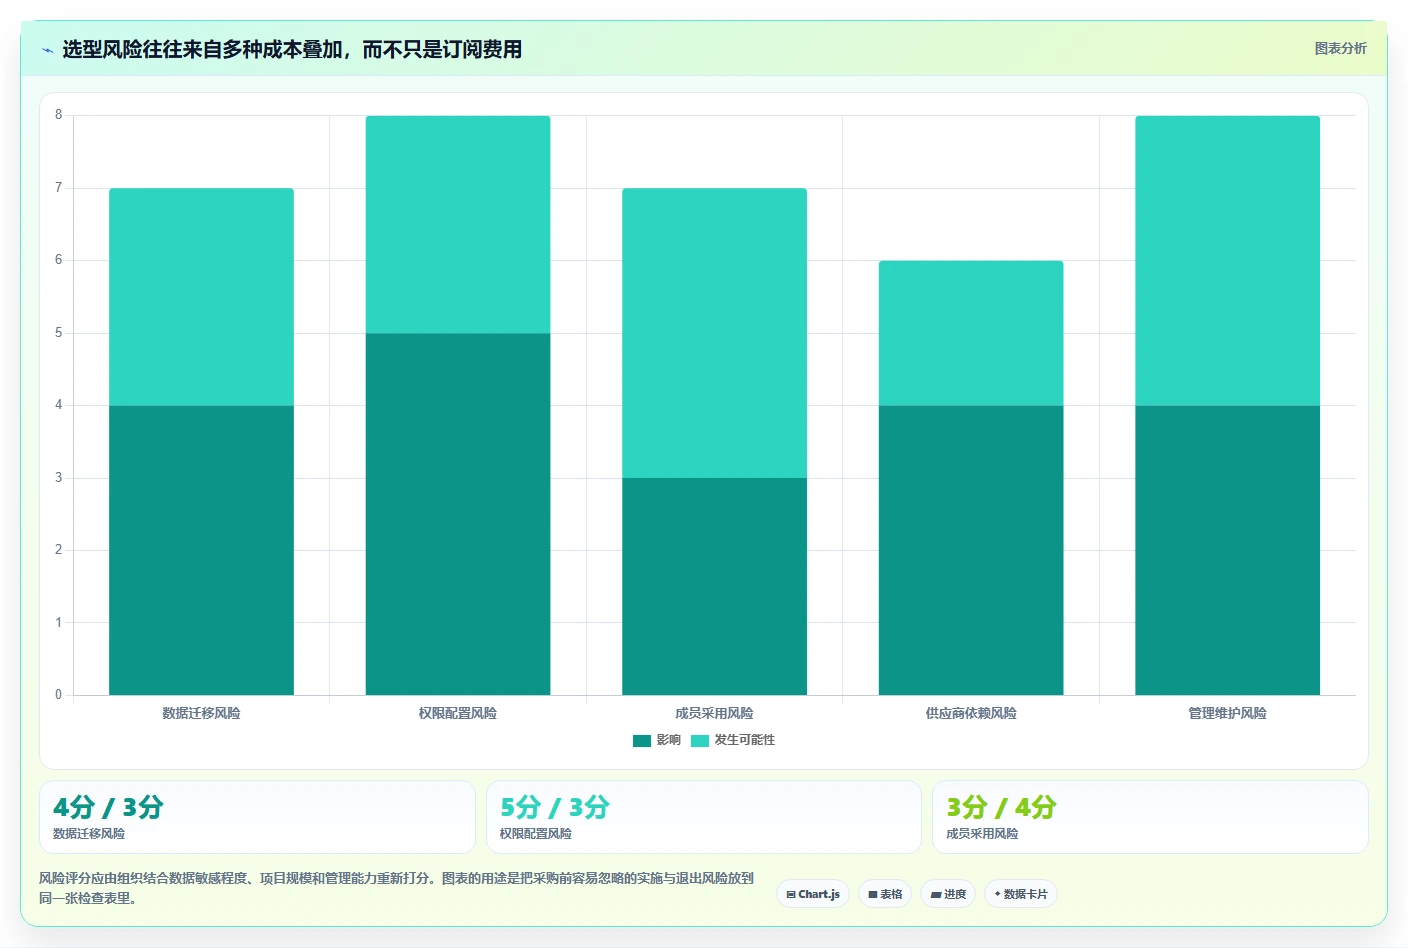The height and width of the screenshot is (948, 1408).
Task: Toggle the 影响 series in the chart legend
Action: (x=657, y=740)
